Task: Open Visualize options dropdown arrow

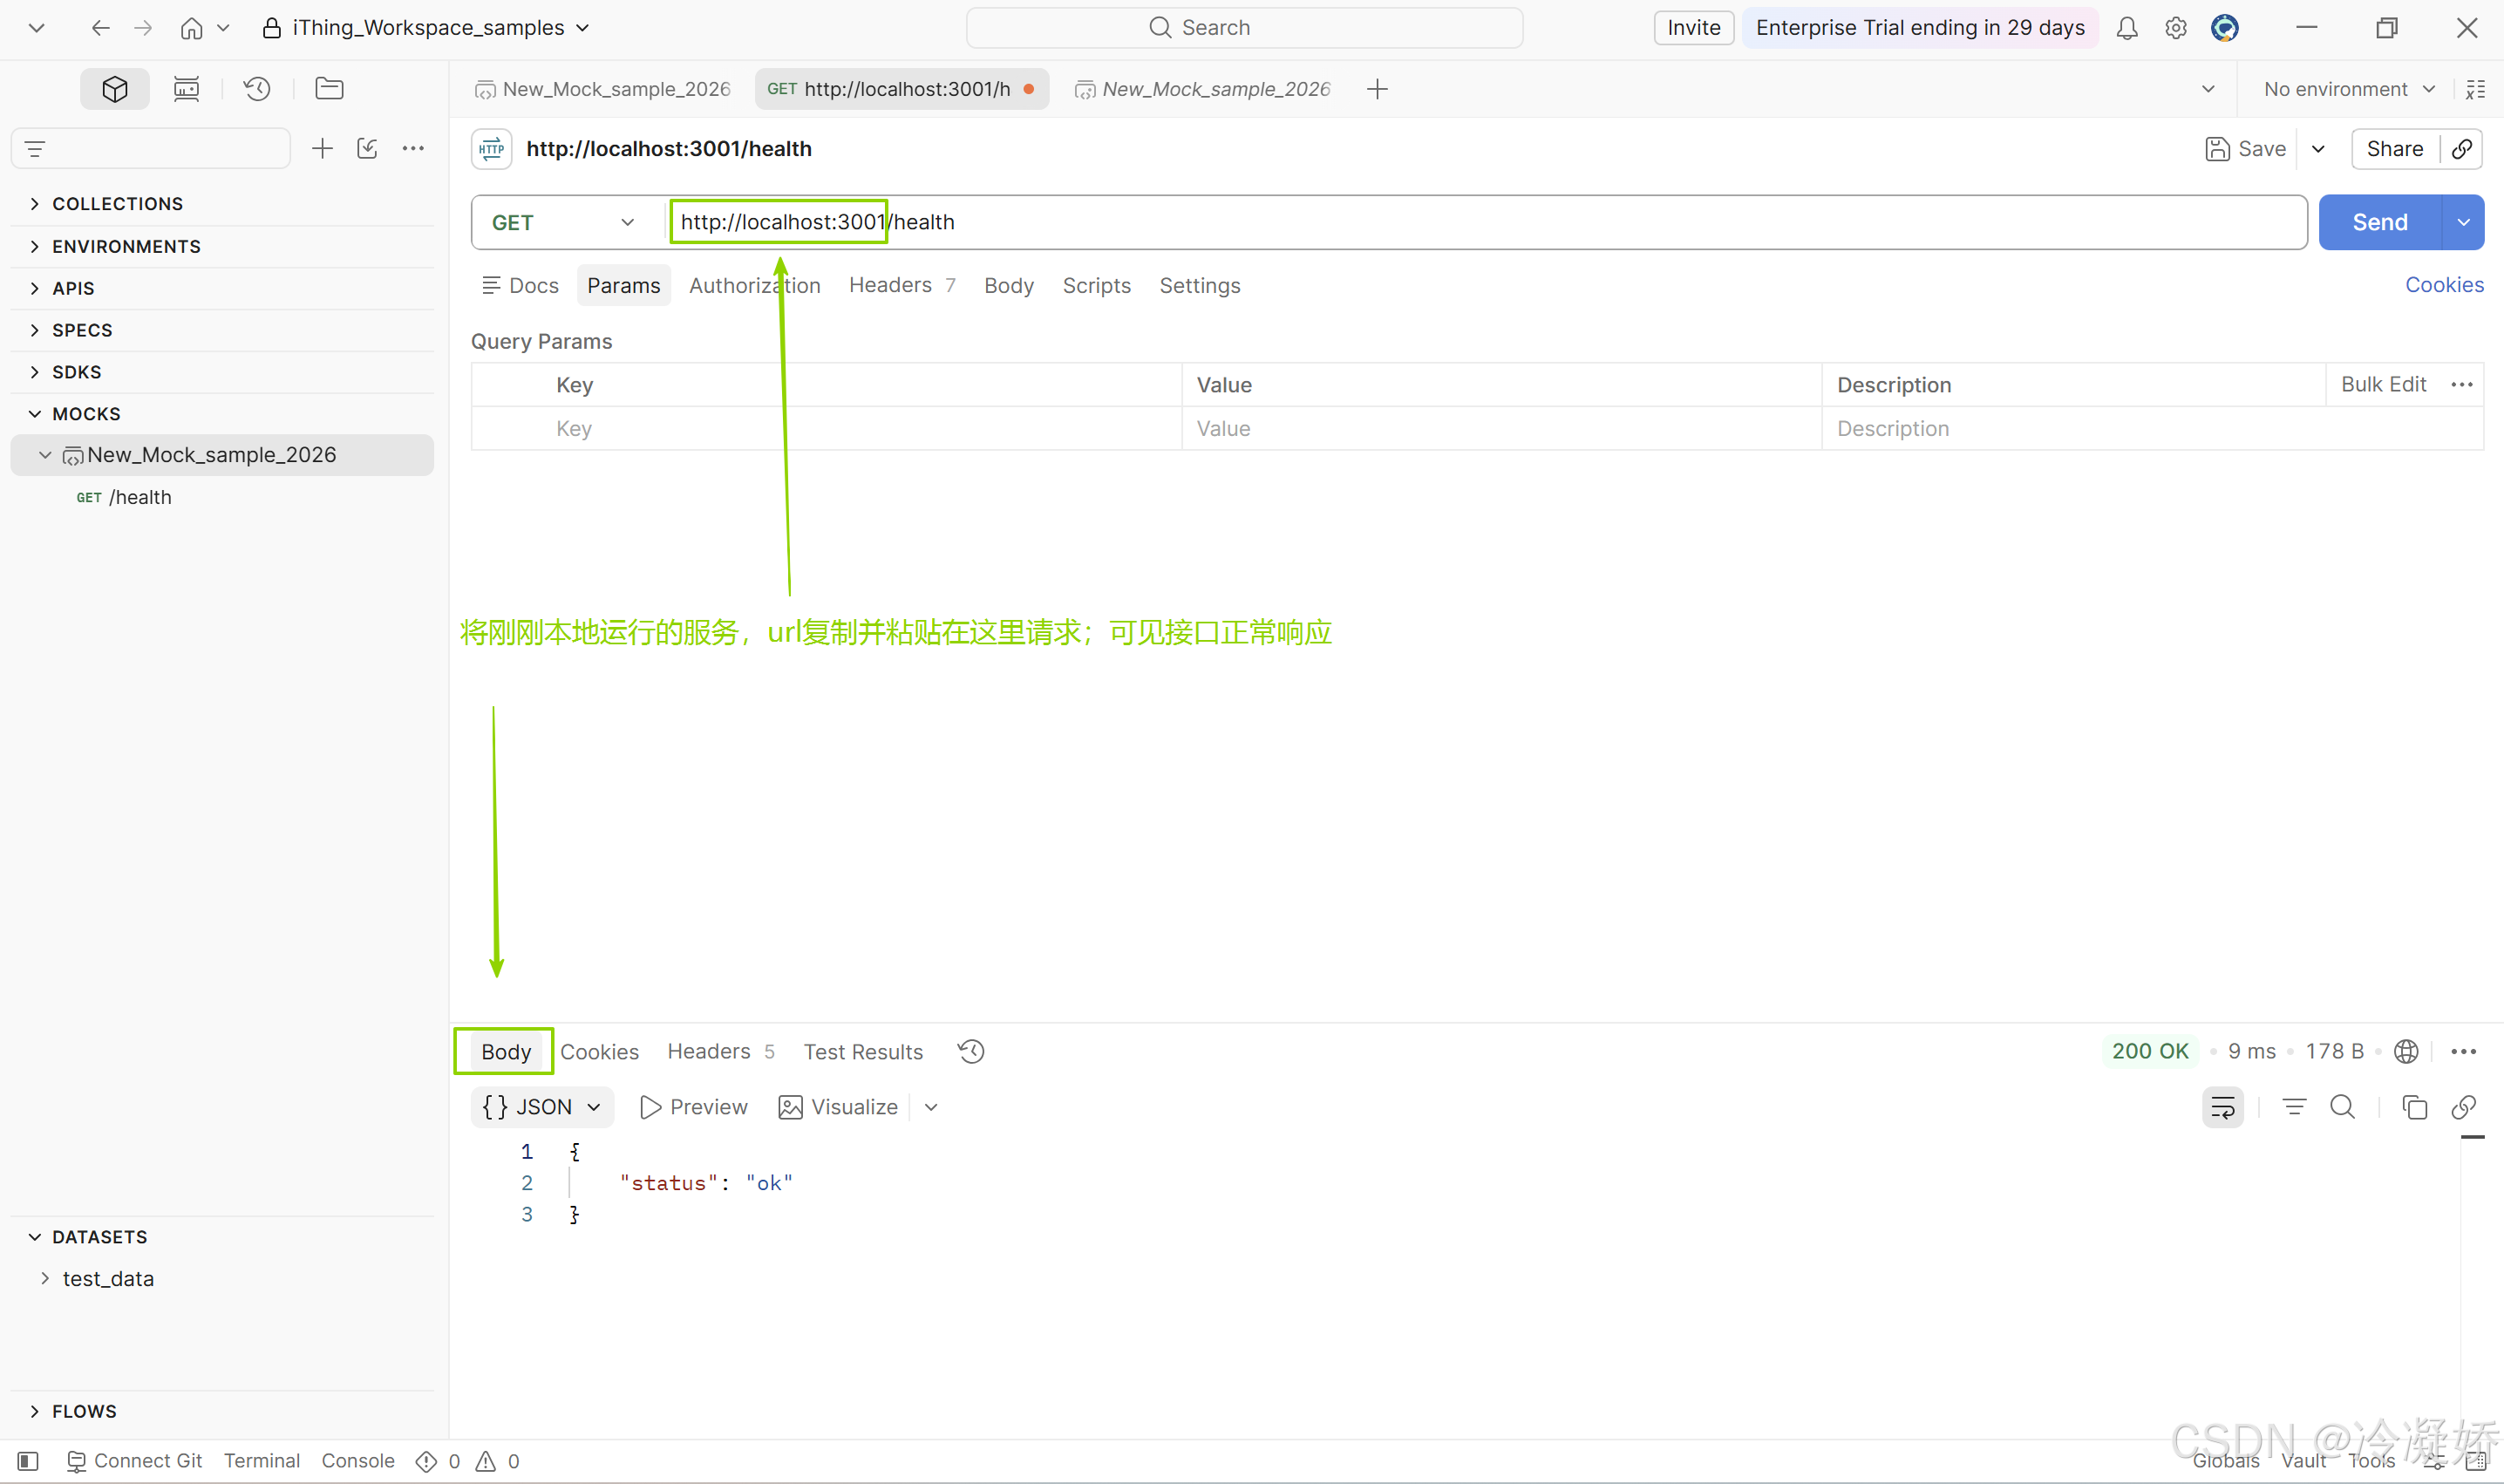Action: click(931, 1107)
